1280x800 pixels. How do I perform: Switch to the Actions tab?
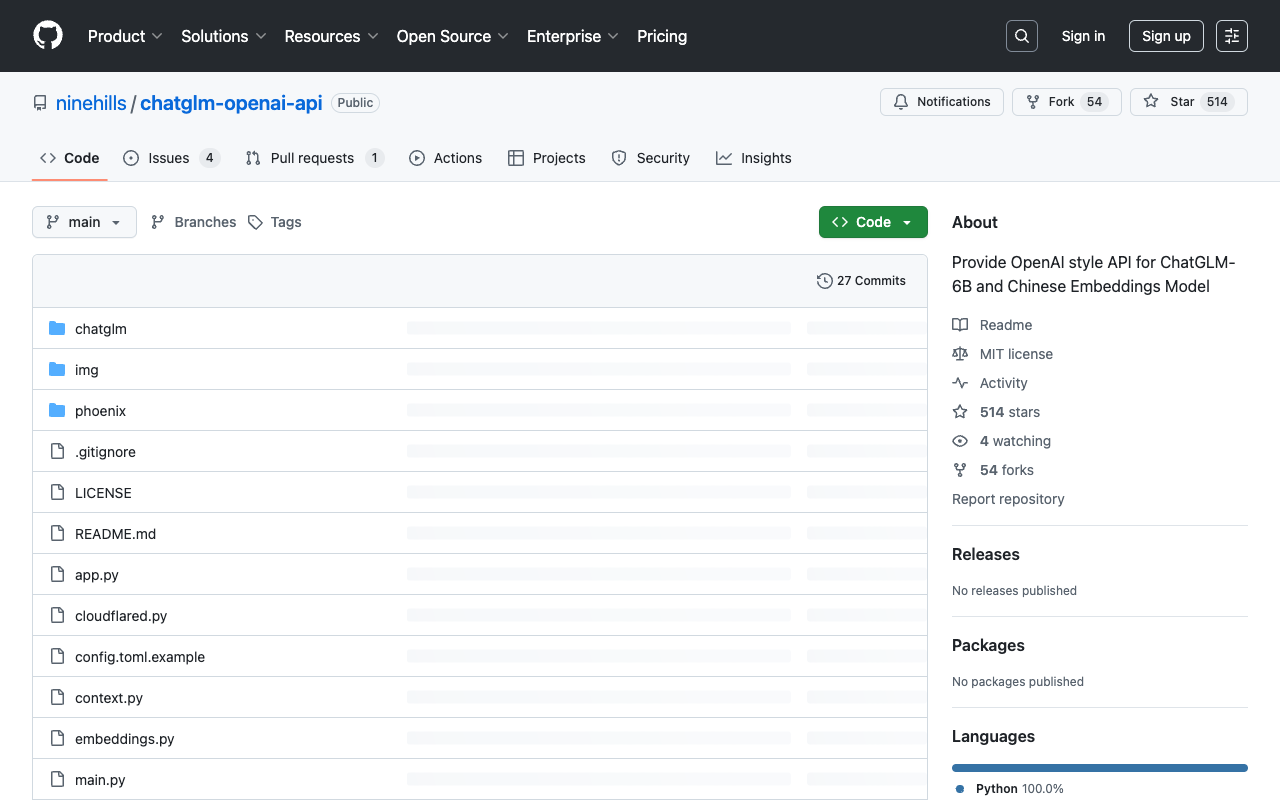(445, 158)
